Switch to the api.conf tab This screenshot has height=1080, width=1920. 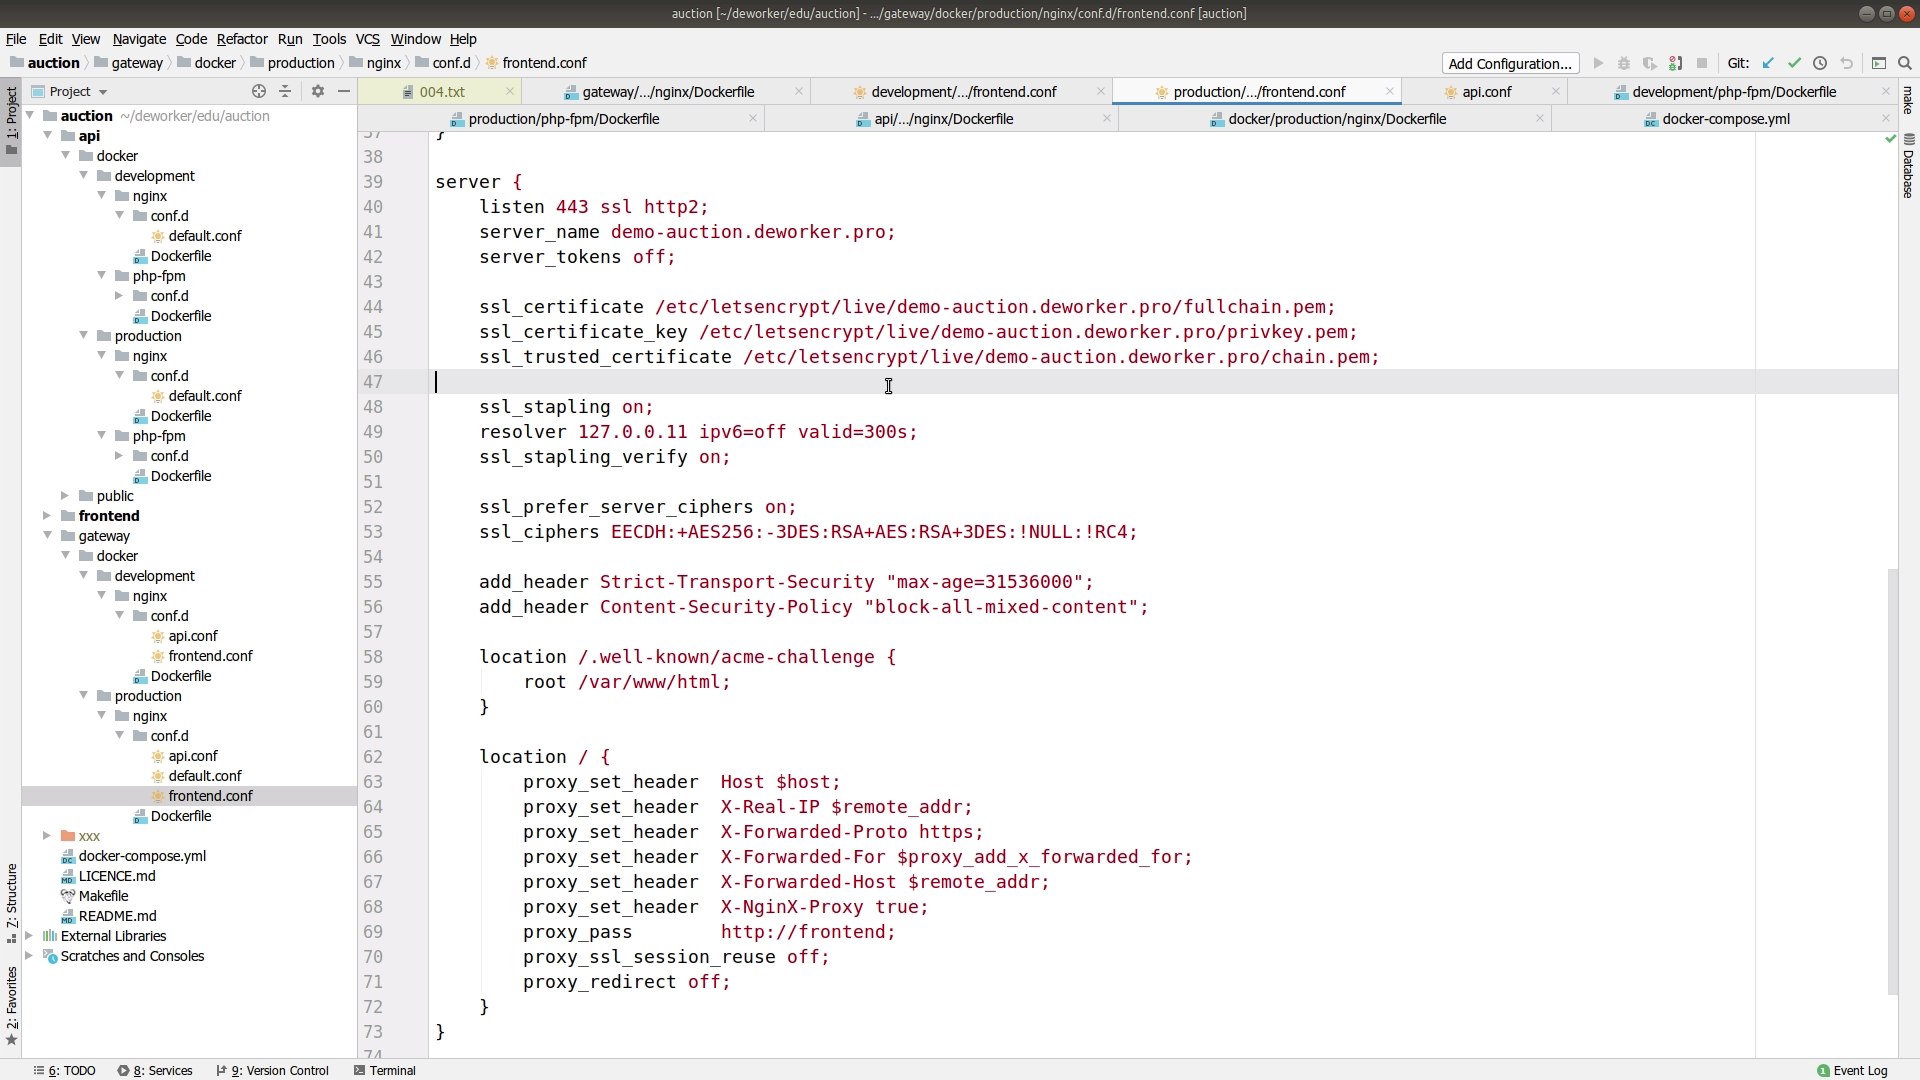[1485, 91]
